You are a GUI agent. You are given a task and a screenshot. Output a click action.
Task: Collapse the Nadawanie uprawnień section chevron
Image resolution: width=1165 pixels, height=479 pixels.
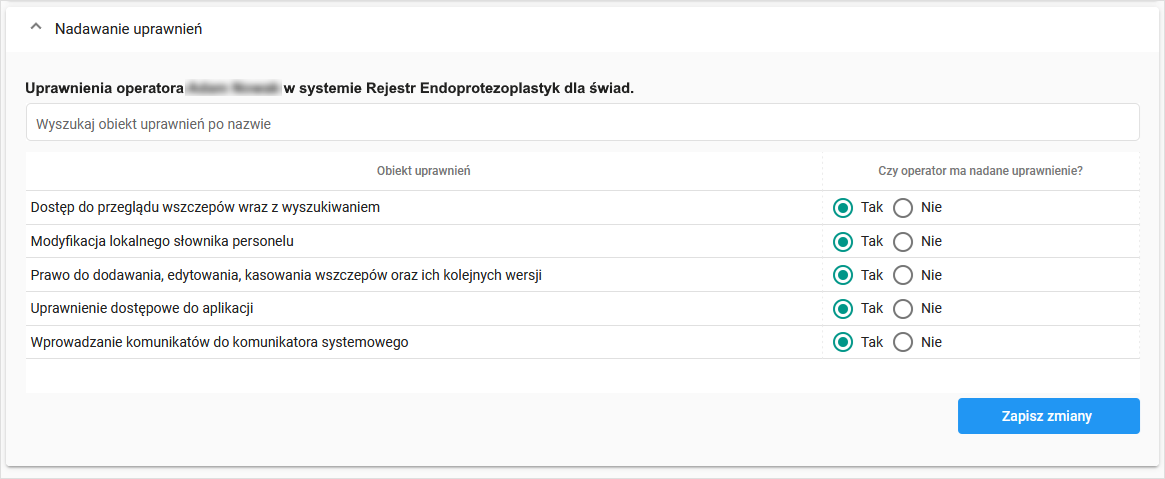[37, 29]
